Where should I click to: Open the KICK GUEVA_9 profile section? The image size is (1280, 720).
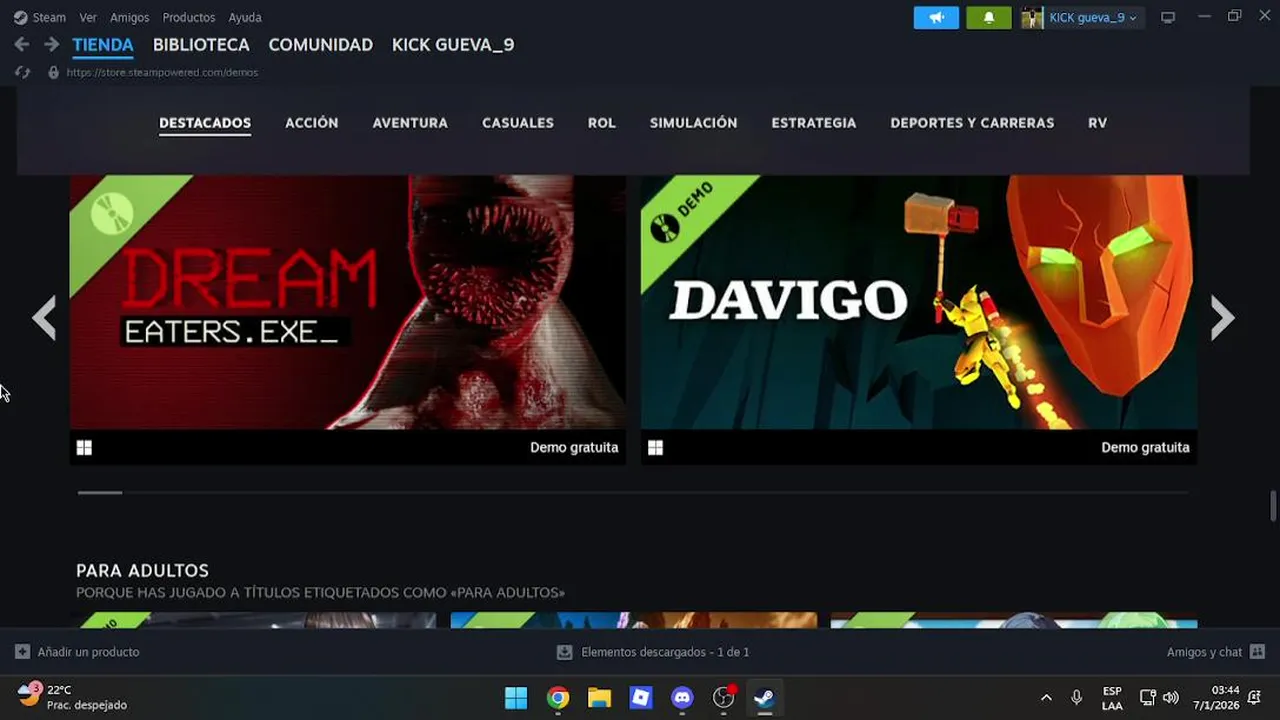point(453,45)
